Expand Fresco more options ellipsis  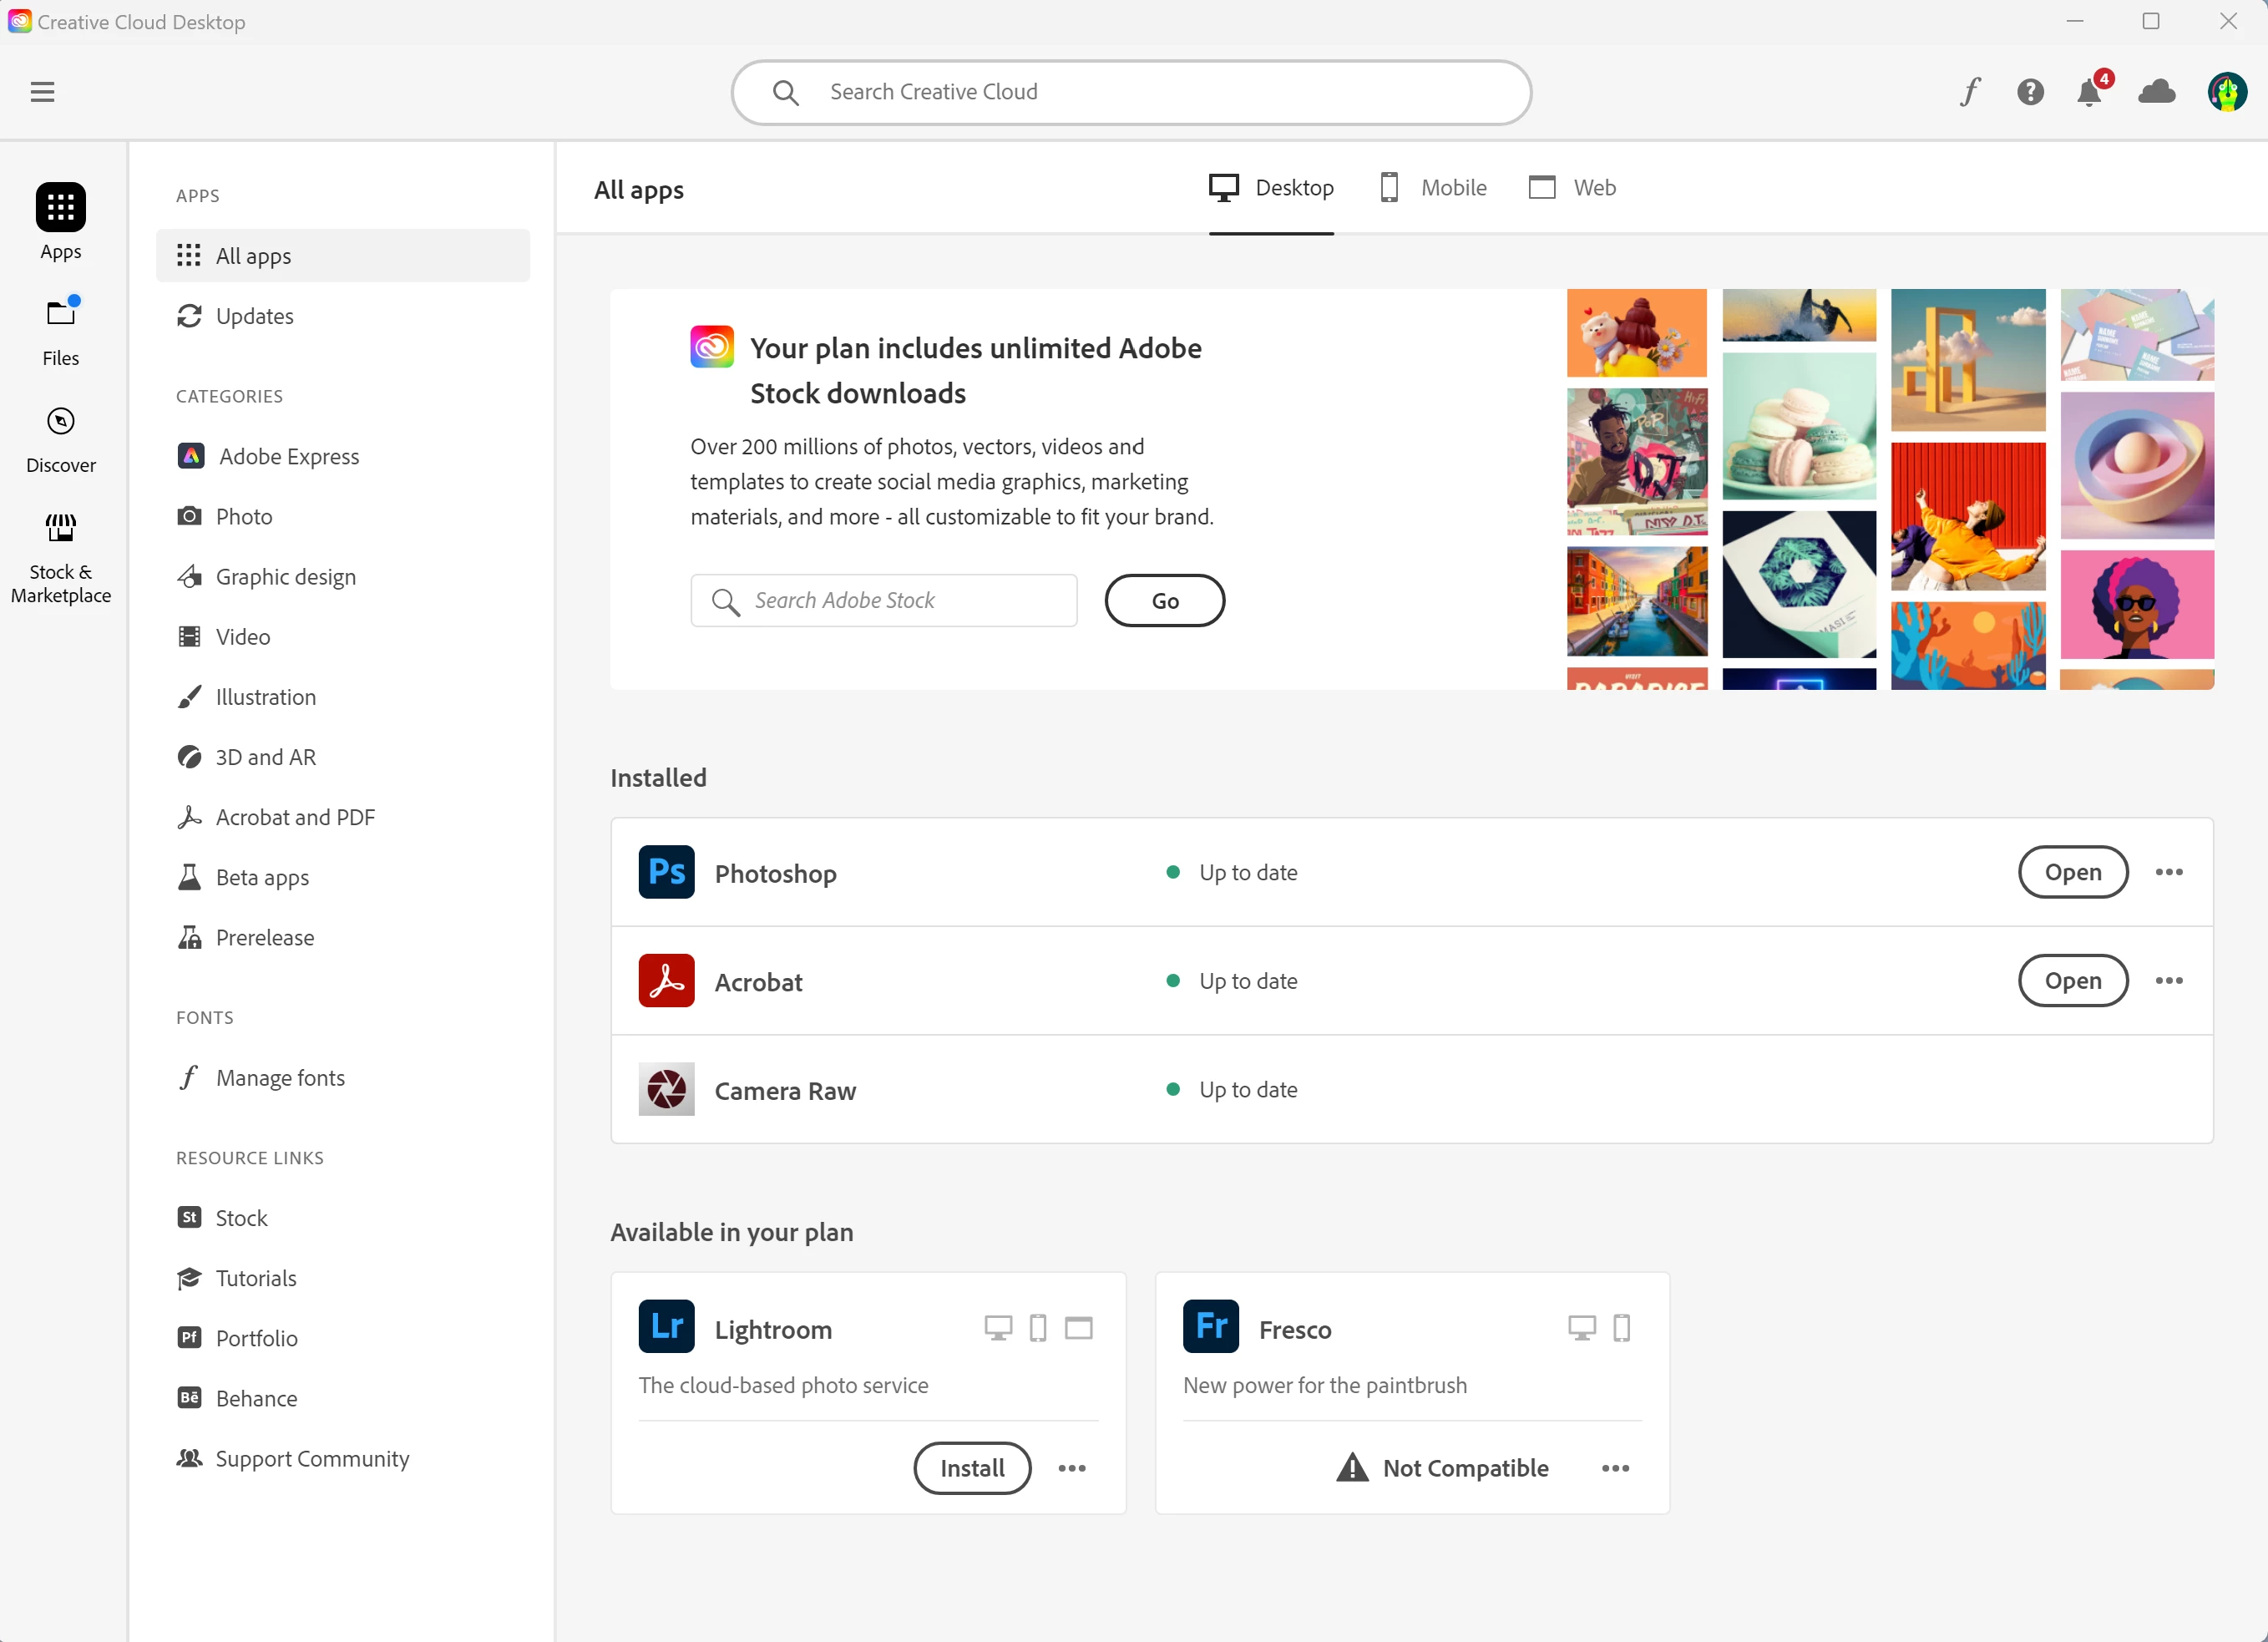1615,1468
